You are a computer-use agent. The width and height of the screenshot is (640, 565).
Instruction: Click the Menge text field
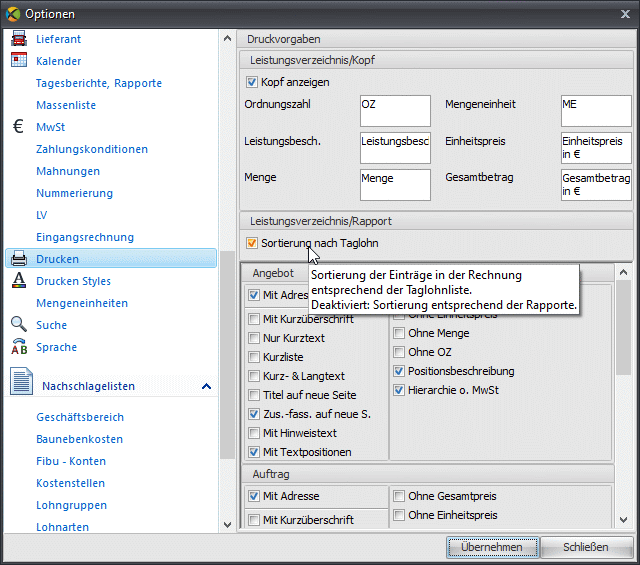pos(395,185)
